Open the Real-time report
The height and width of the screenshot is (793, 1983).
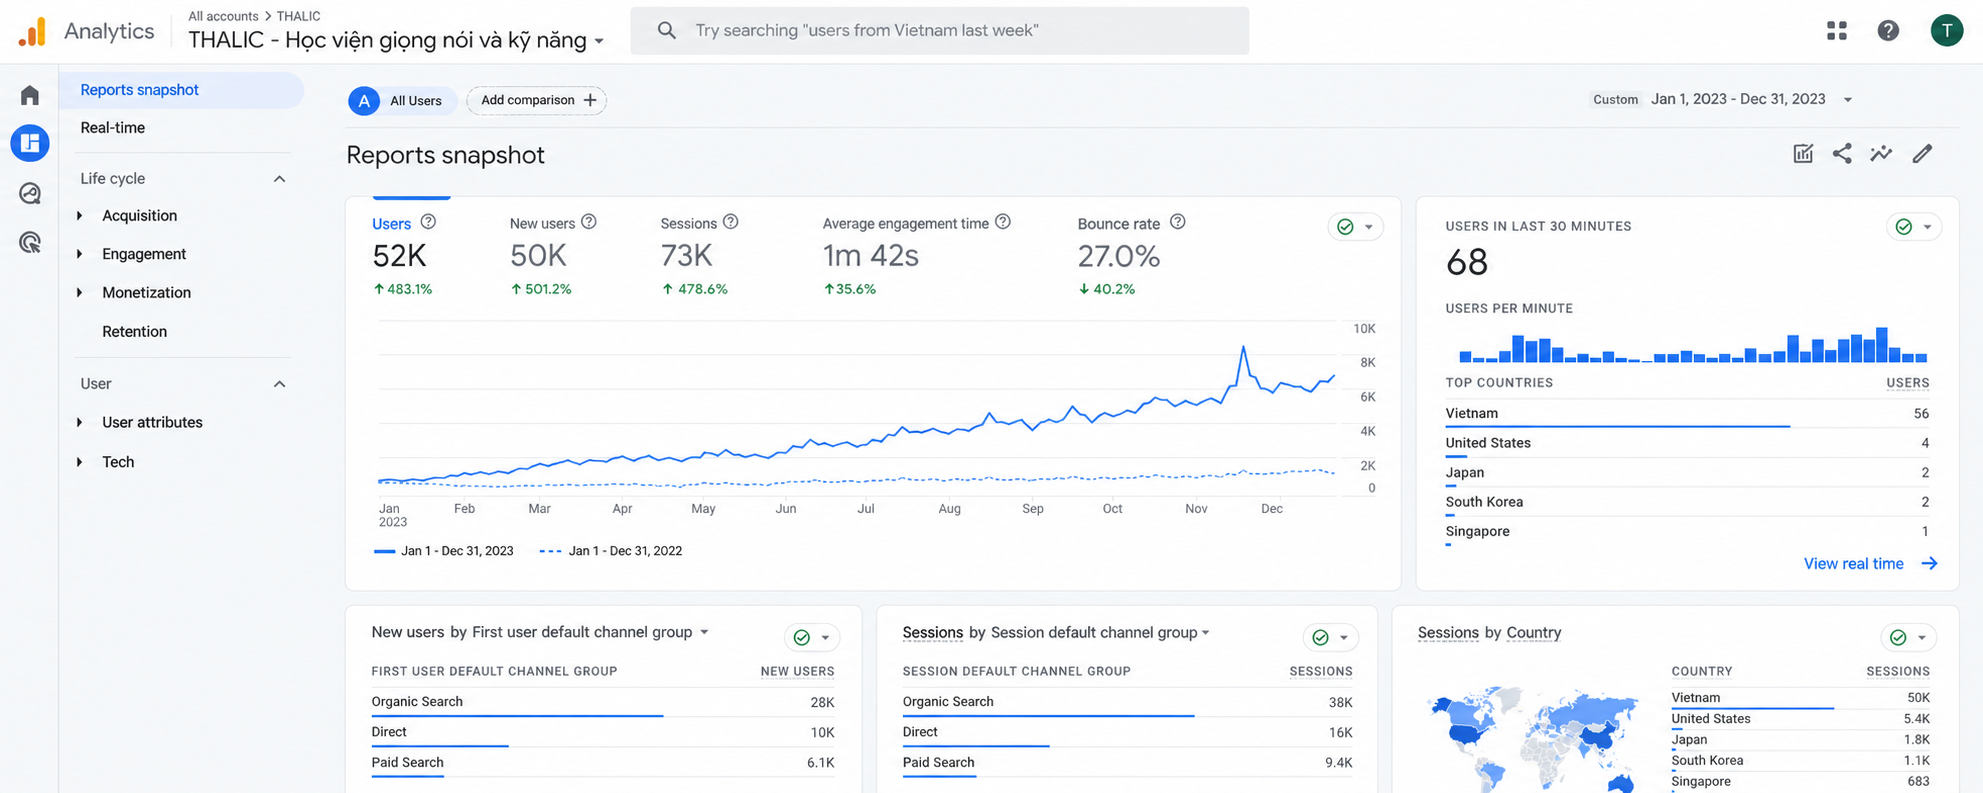pos(112,128)
